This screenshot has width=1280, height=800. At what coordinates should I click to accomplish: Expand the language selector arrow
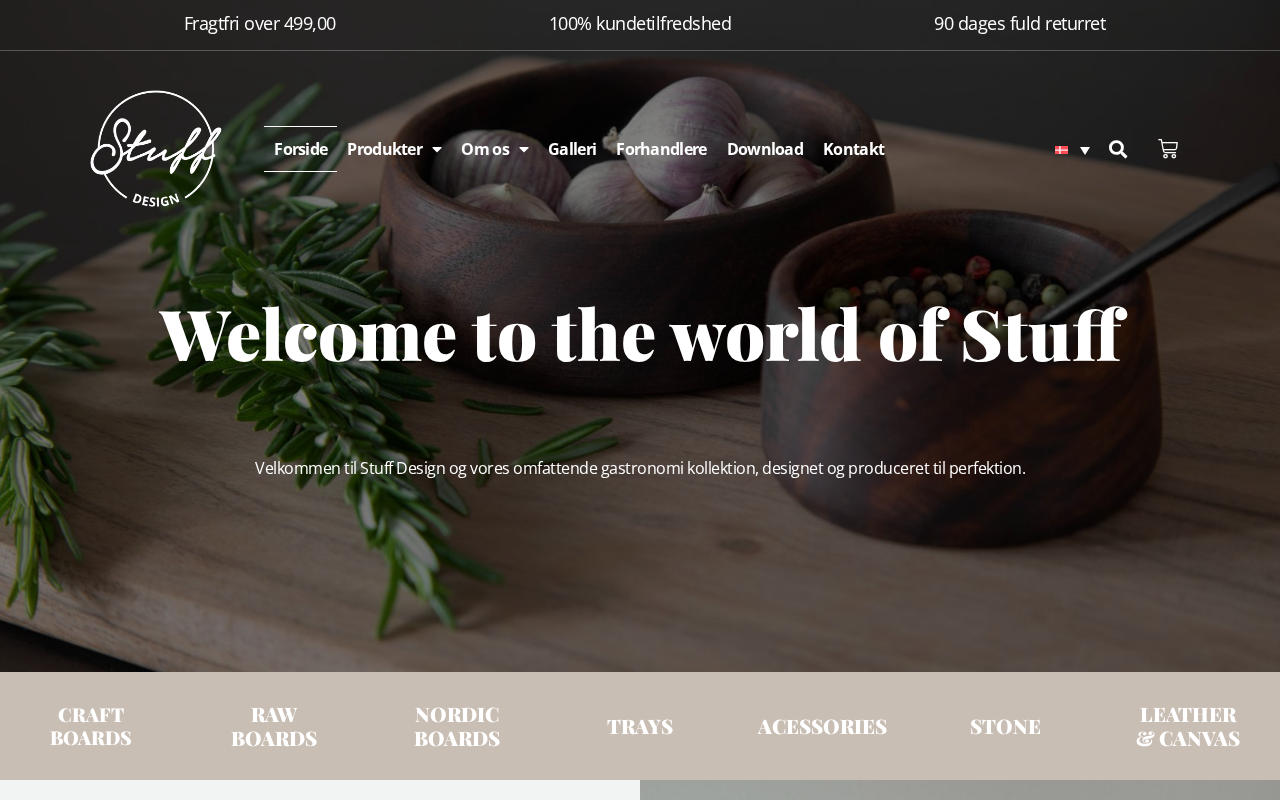(1085, 151)
